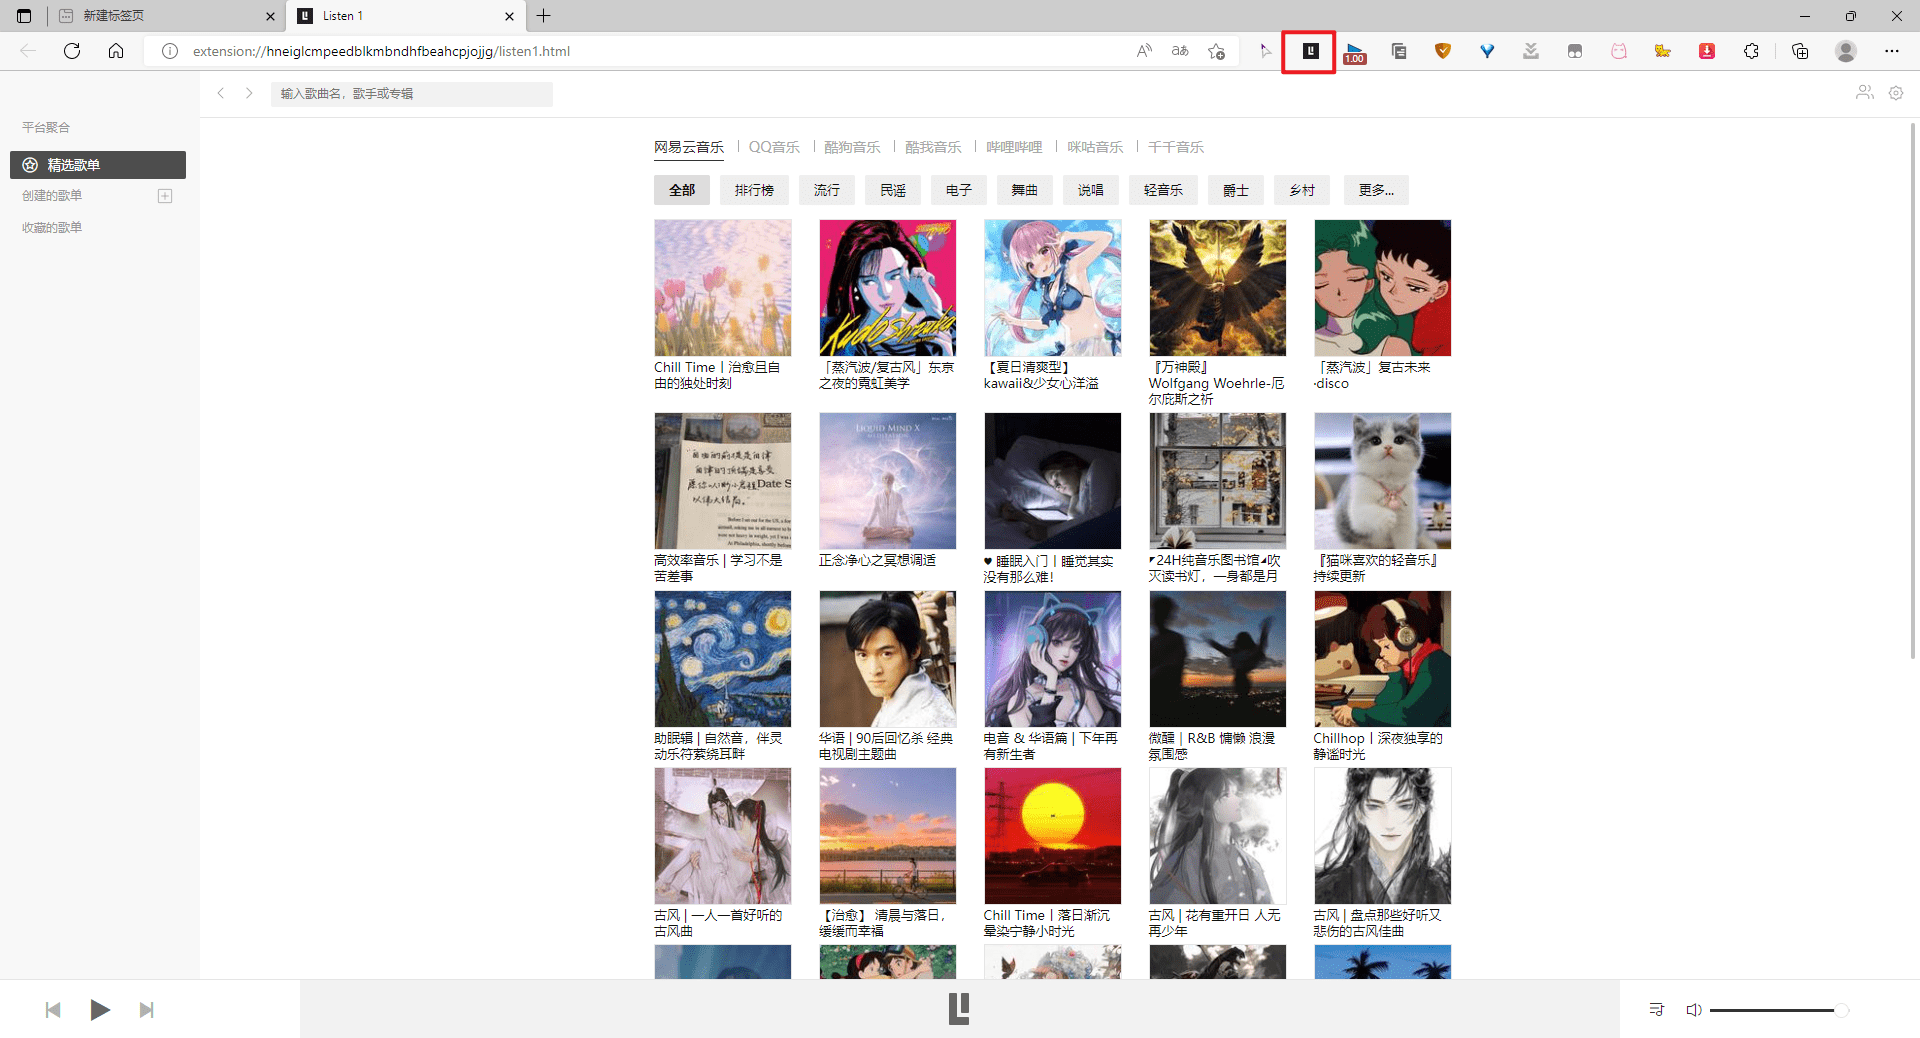Open the 睡眠入门 playlist cover
Screen dimensions: 1920x1038
click(1053, 481)
